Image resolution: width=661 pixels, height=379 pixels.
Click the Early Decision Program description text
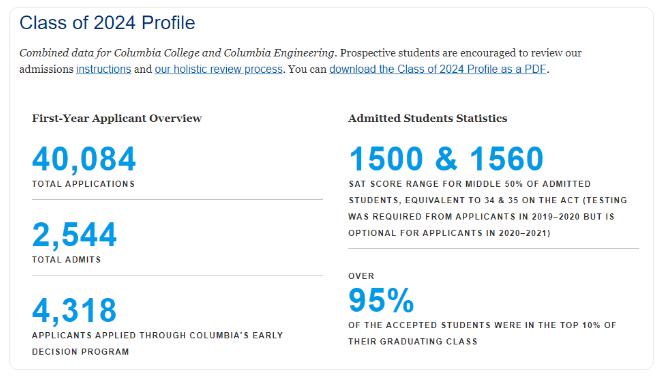click(158, 344)
